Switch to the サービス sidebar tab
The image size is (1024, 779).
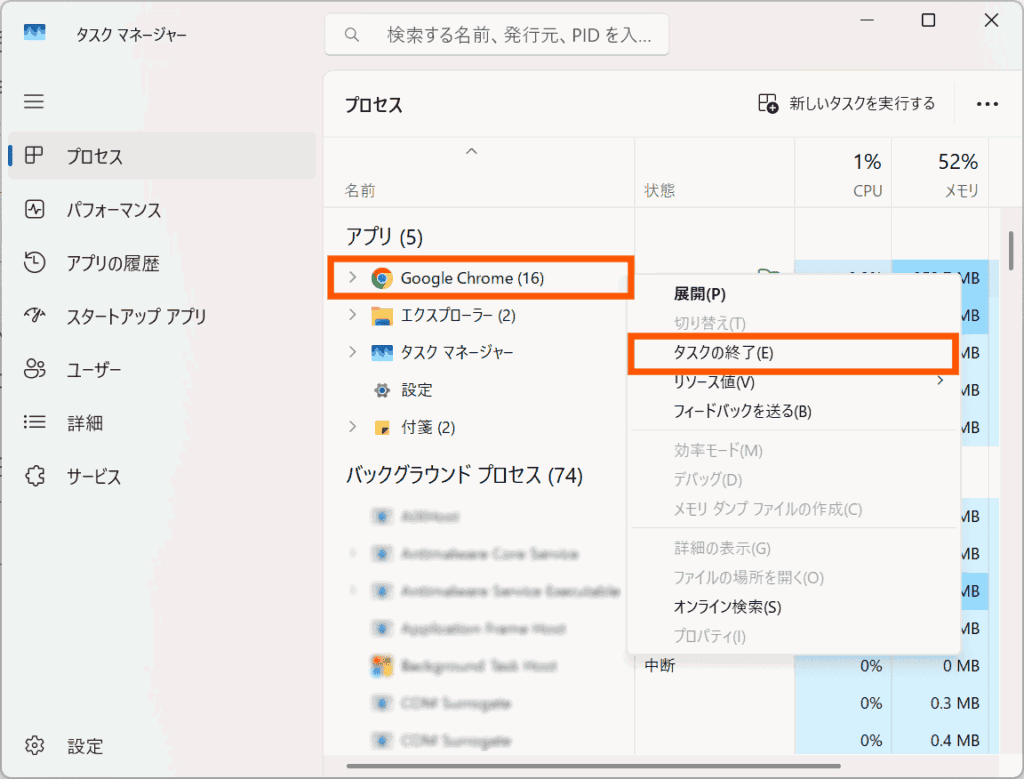tap(162, 476)
